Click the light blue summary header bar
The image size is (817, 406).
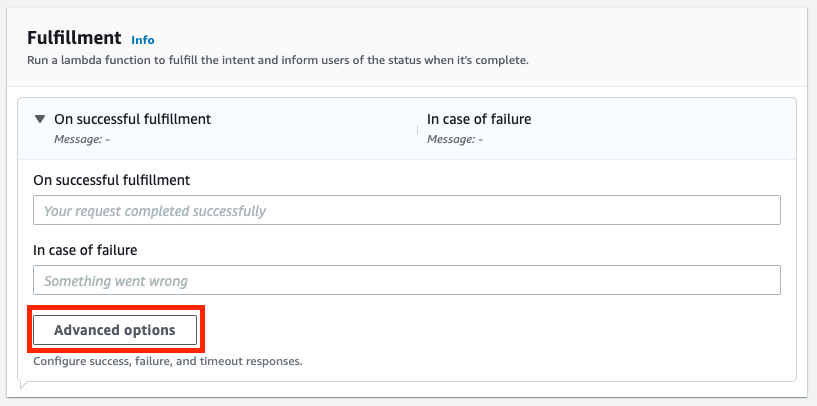click(x=407, y=129)
